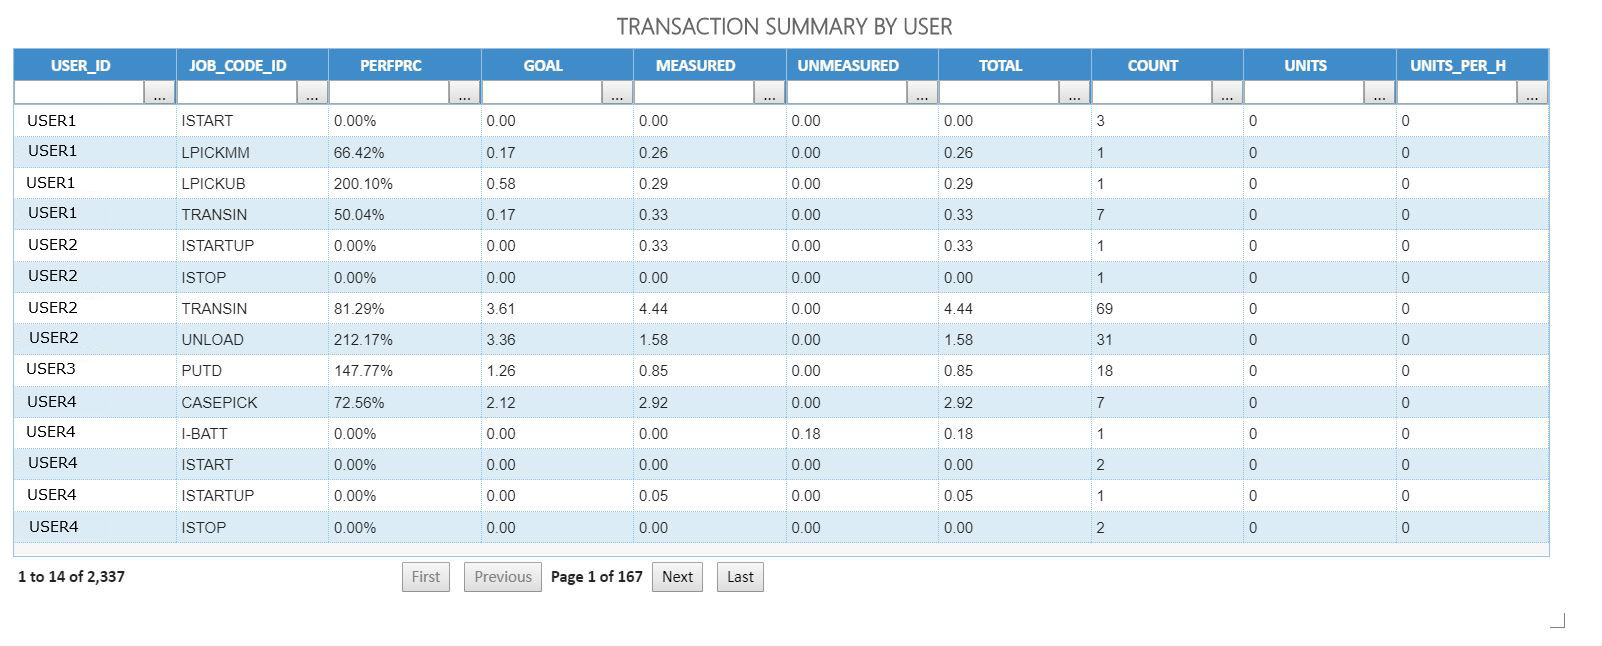The image size is (1602, 646).
Task: Click the resize handle at bottom right
Action: click(x=1558, y=621)
